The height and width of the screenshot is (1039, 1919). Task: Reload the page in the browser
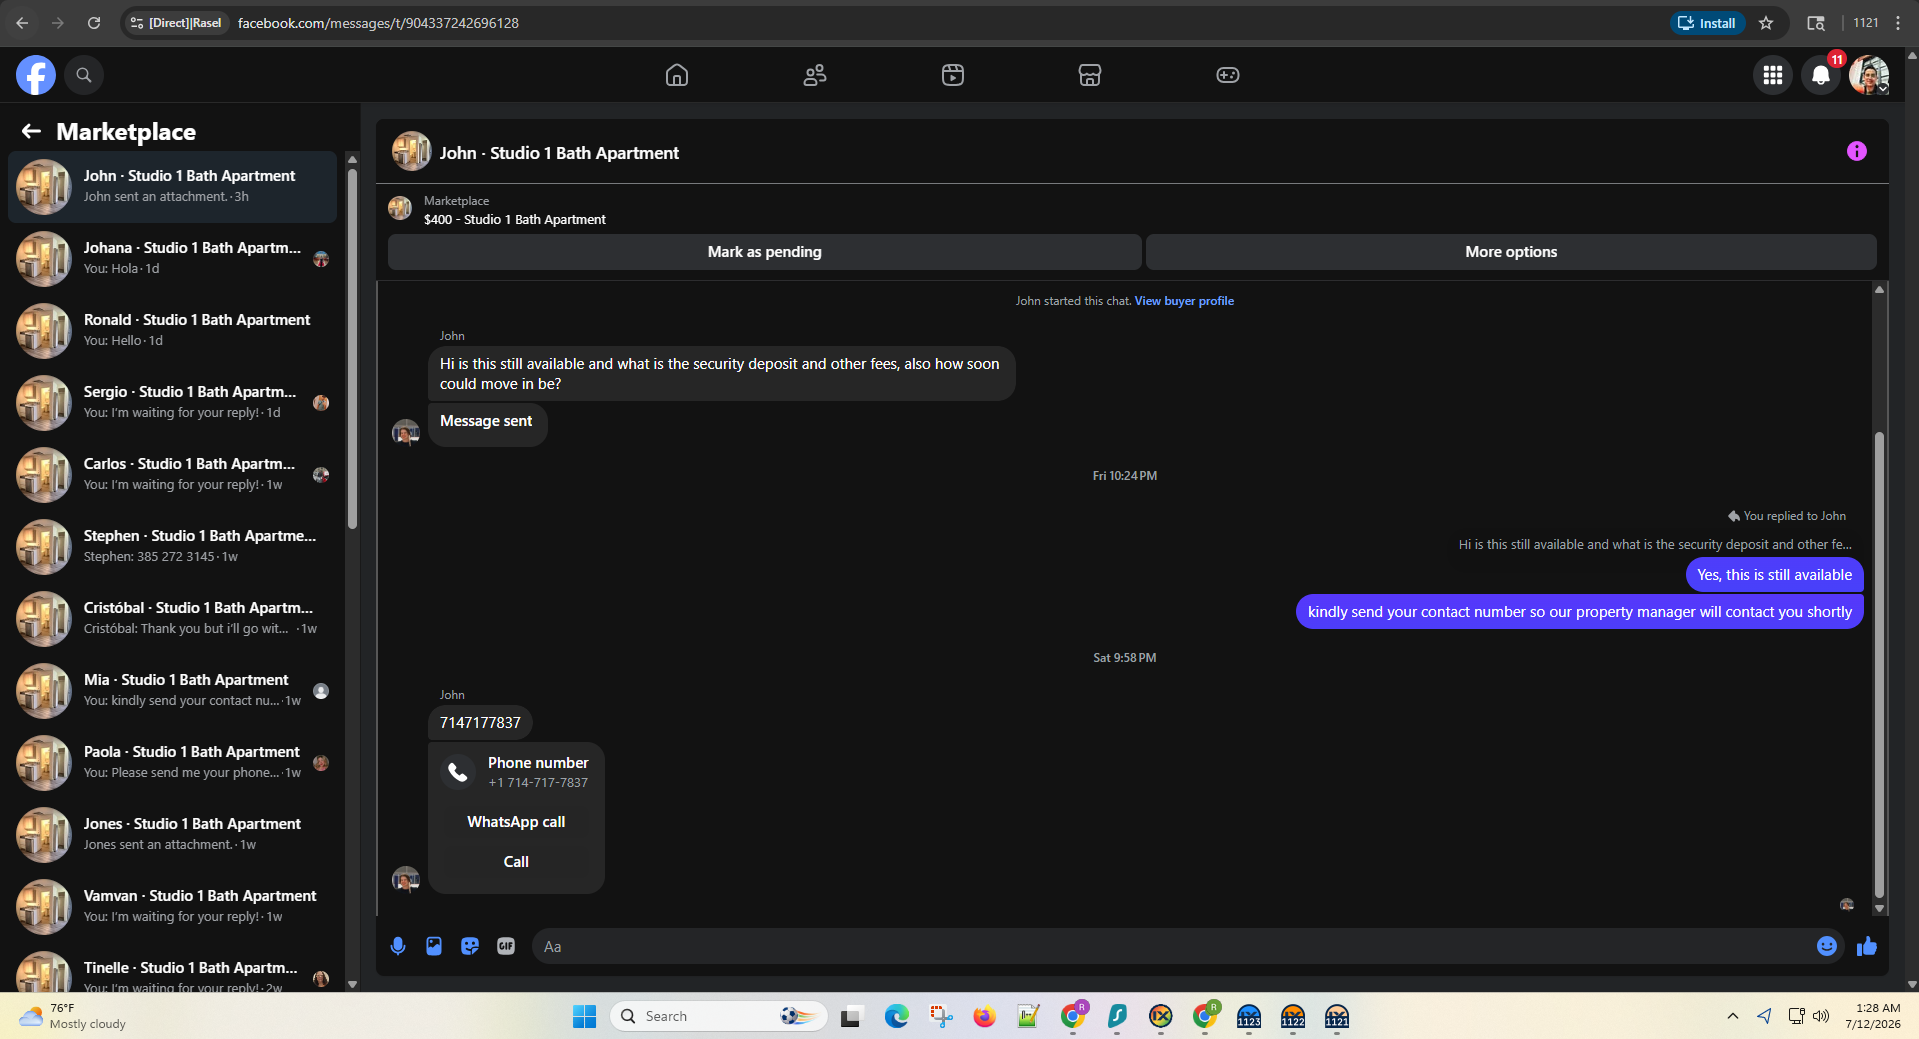click(x=94, y=23)
